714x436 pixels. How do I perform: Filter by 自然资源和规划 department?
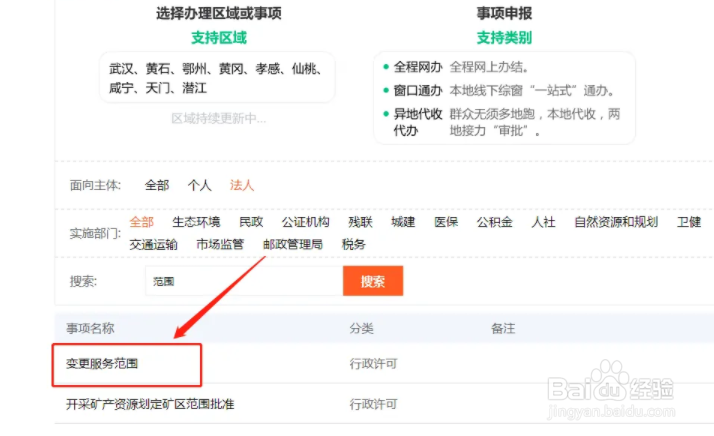tap(616, 222)
